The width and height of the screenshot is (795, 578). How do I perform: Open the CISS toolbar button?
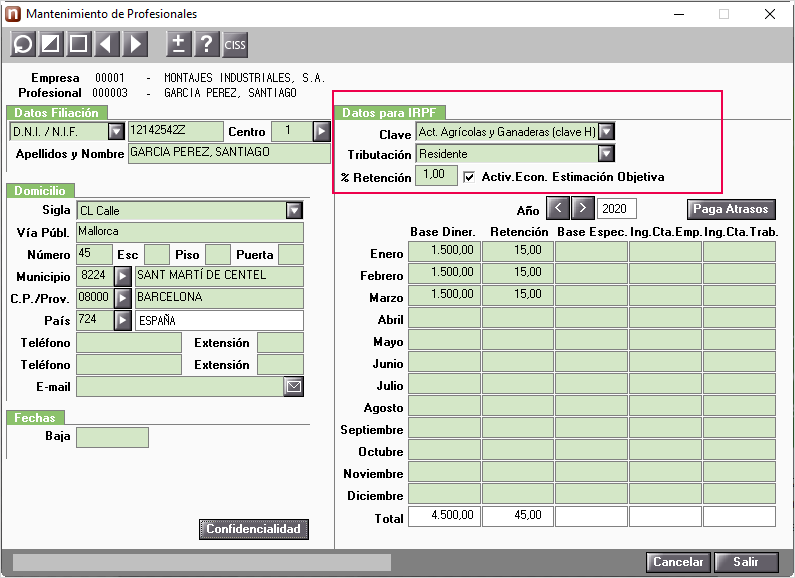(235, 44)
